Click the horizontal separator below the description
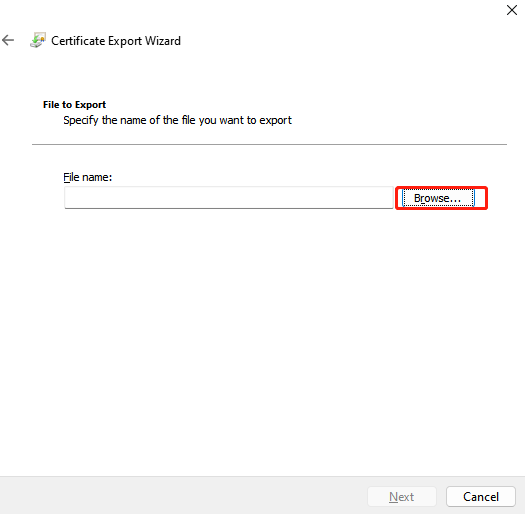The width and height of the screenshot is (525, 514). click(269, 144)
